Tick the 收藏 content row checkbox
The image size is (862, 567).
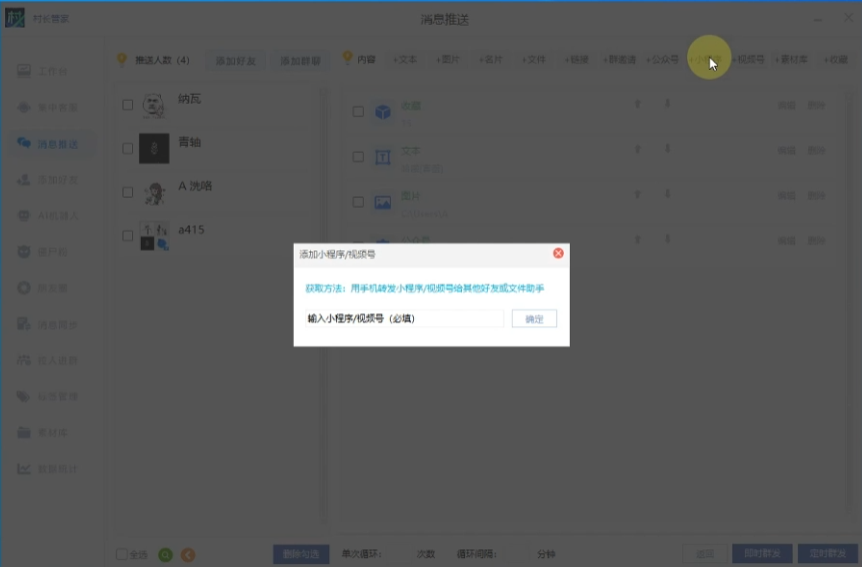(x=358, y=112)
